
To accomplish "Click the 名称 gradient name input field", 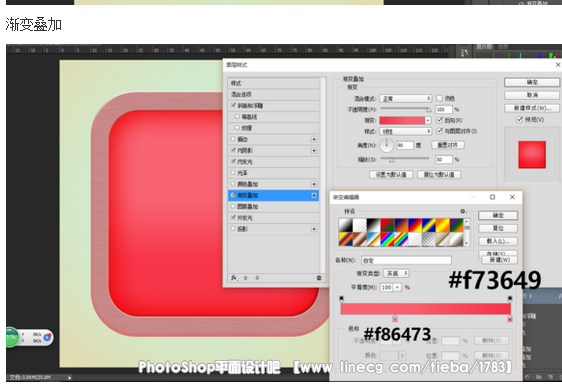I will [x=406, y=260].
